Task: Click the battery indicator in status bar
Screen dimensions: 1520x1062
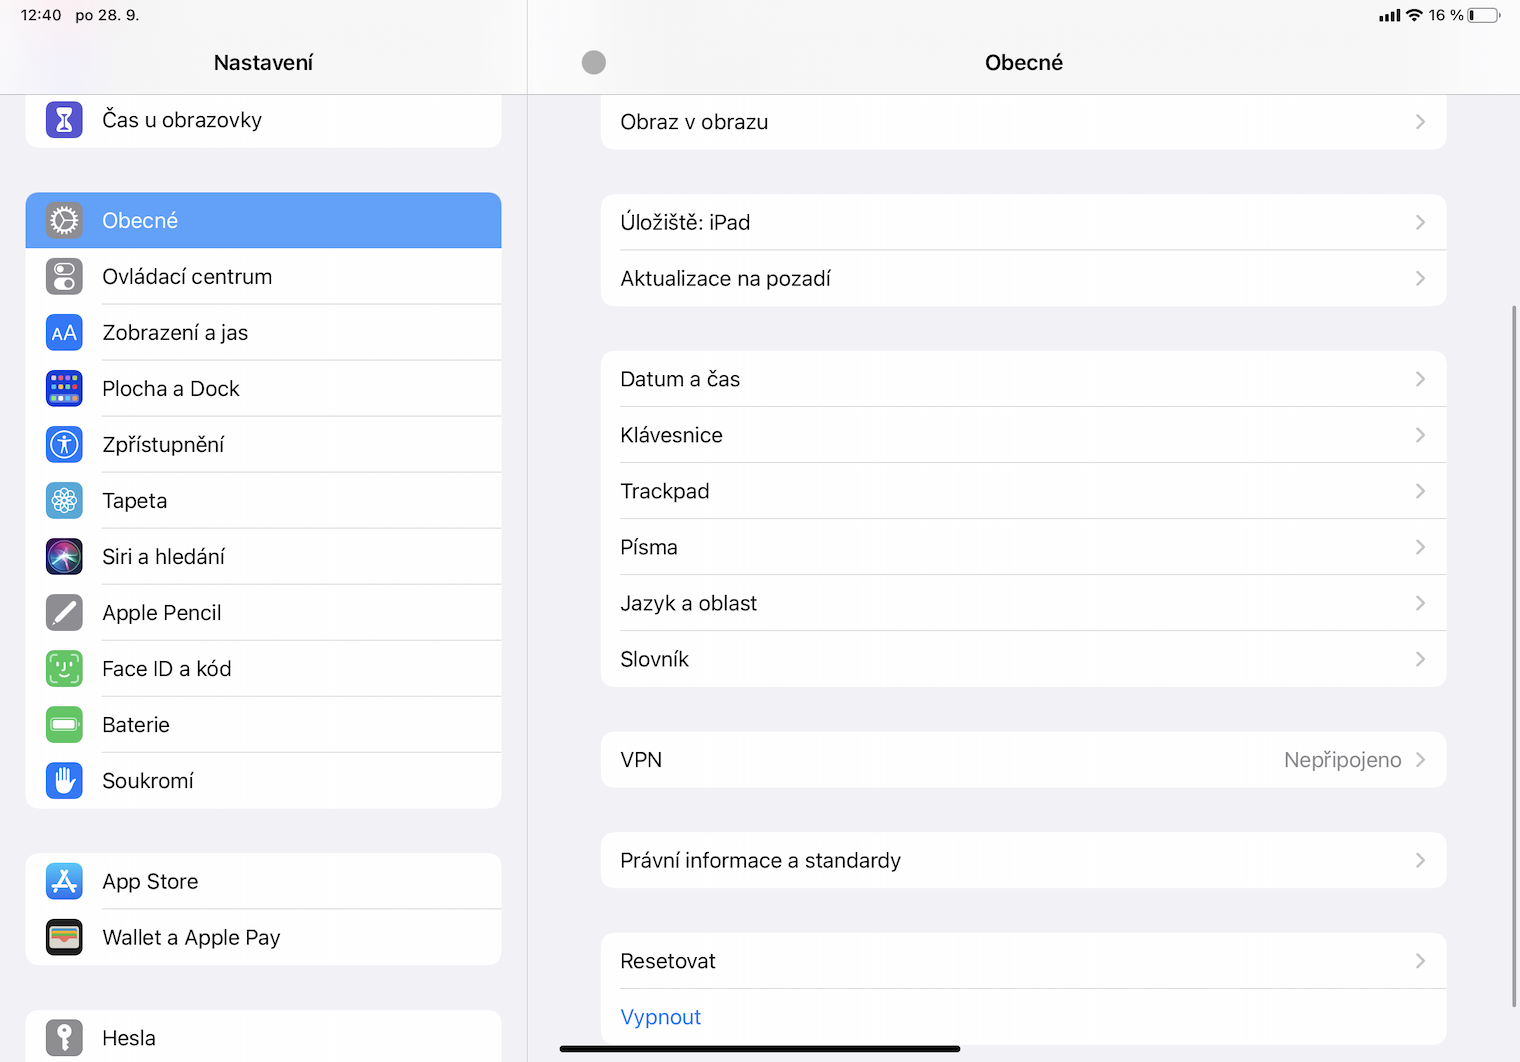Action: click(1484, 15)
